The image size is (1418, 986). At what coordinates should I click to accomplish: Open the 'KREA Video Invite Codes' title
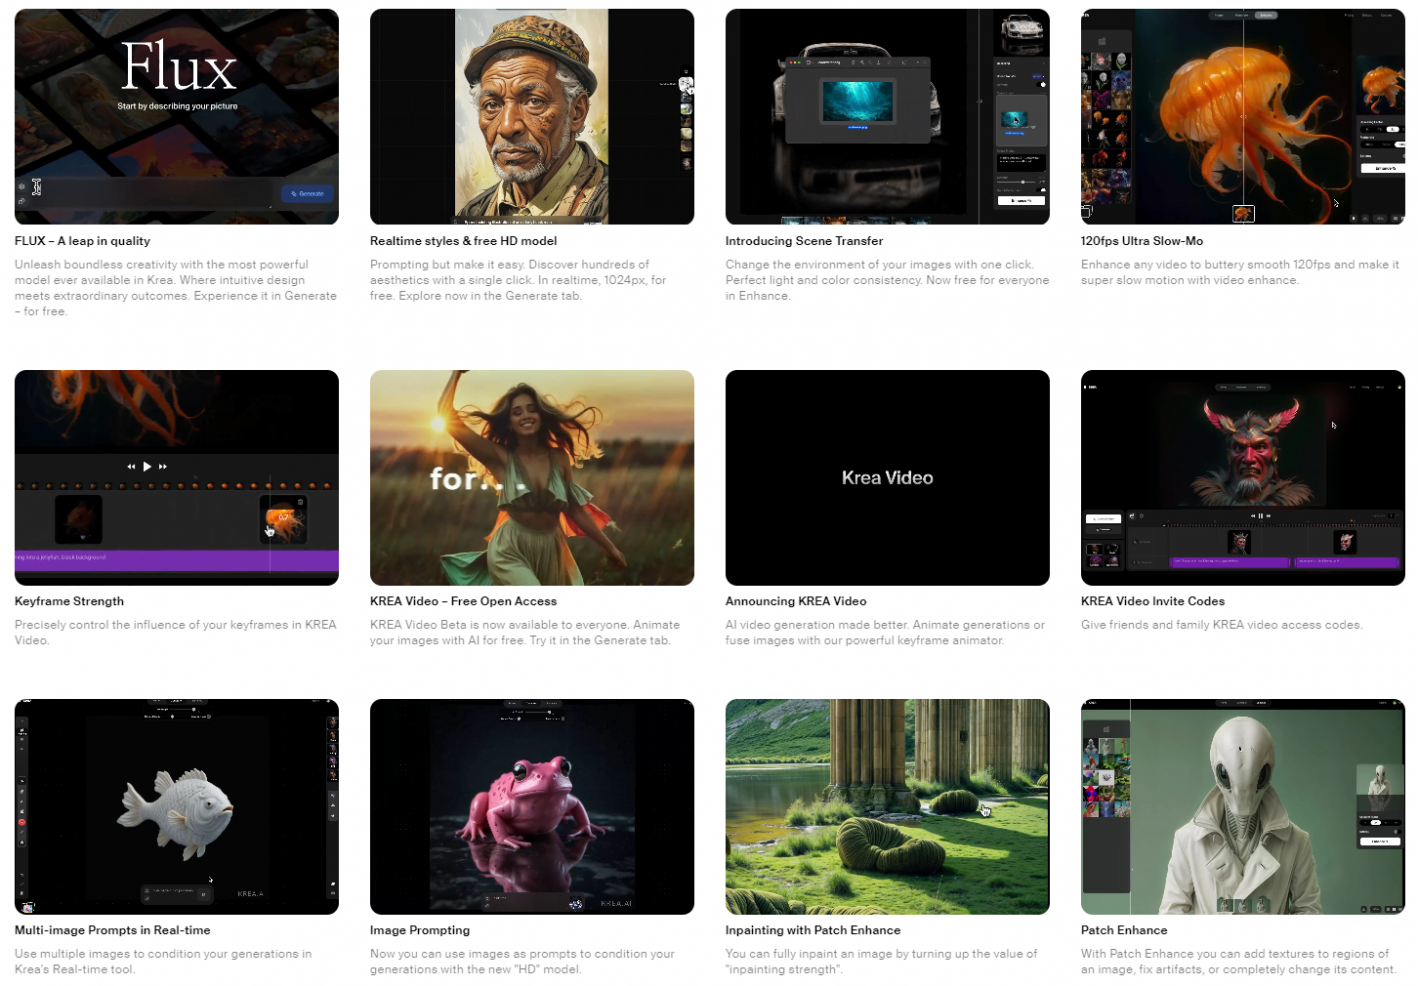(x=1153, y=601)
